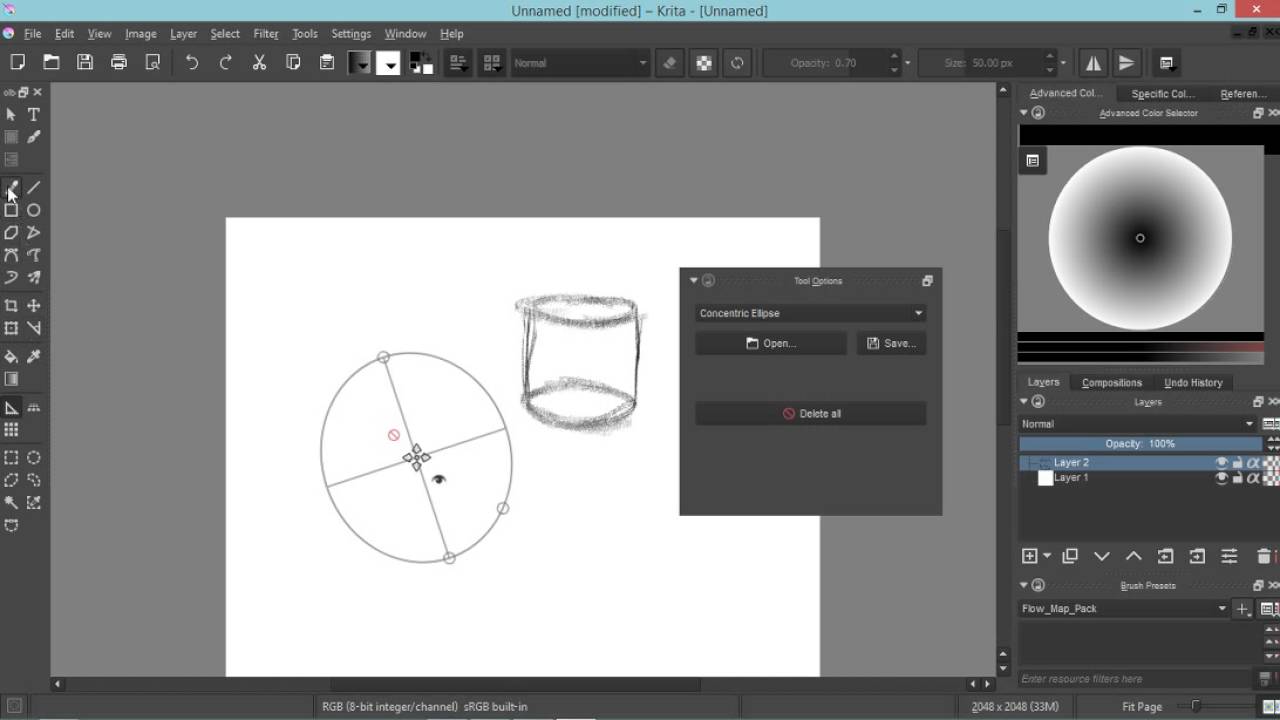Viewport: 1280px width, 720px height.
Task: Toggle the lock on Layer 2
Action: point(1237,463)
